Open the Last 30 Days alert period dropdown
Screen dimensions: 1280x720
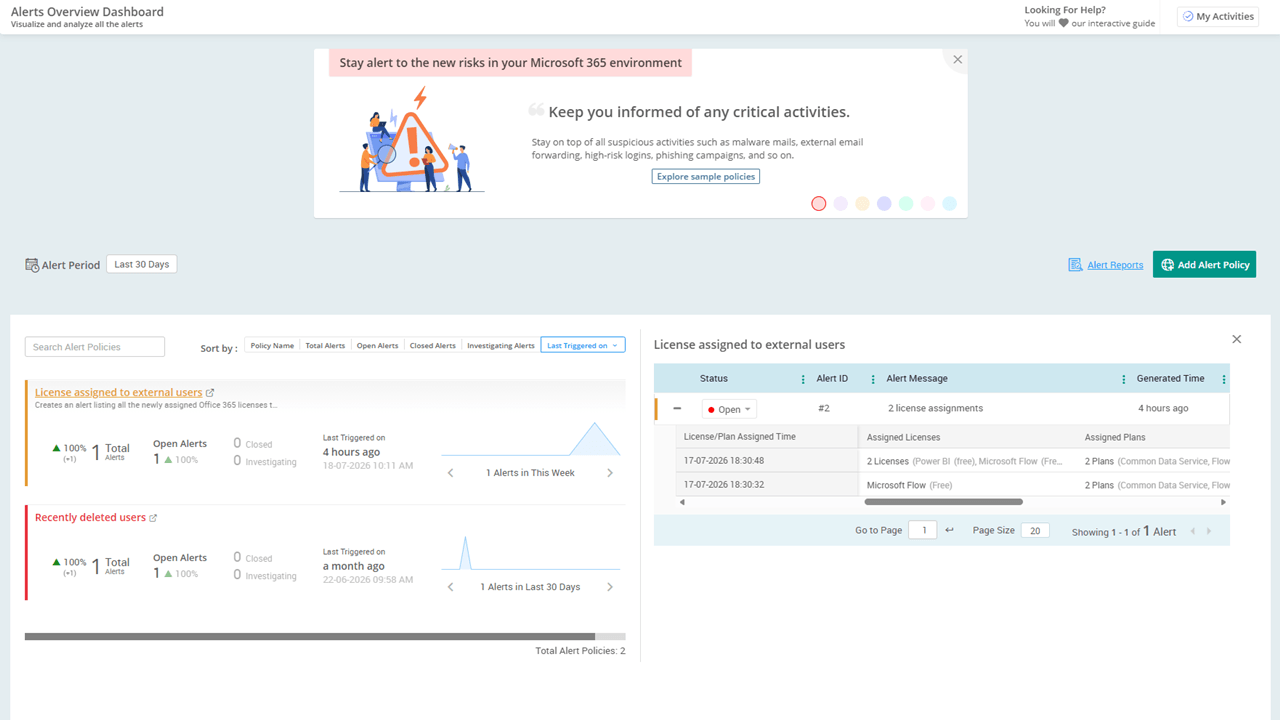[x=142, y=265]
